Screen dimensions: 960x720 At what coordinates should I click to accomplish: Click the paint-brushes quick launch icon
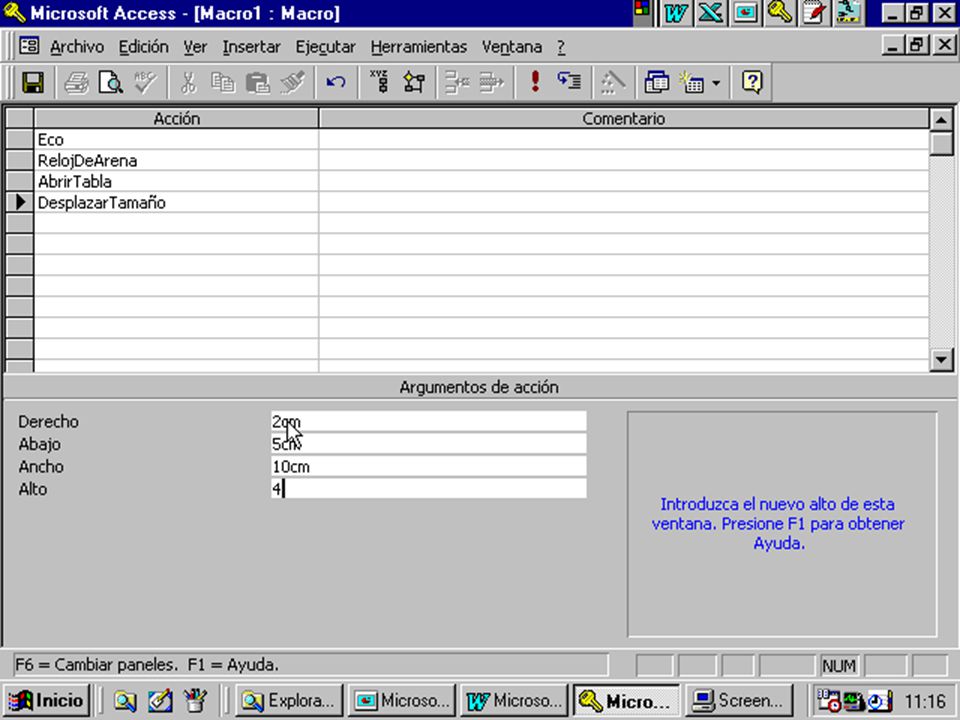click(x=195, y=701)
